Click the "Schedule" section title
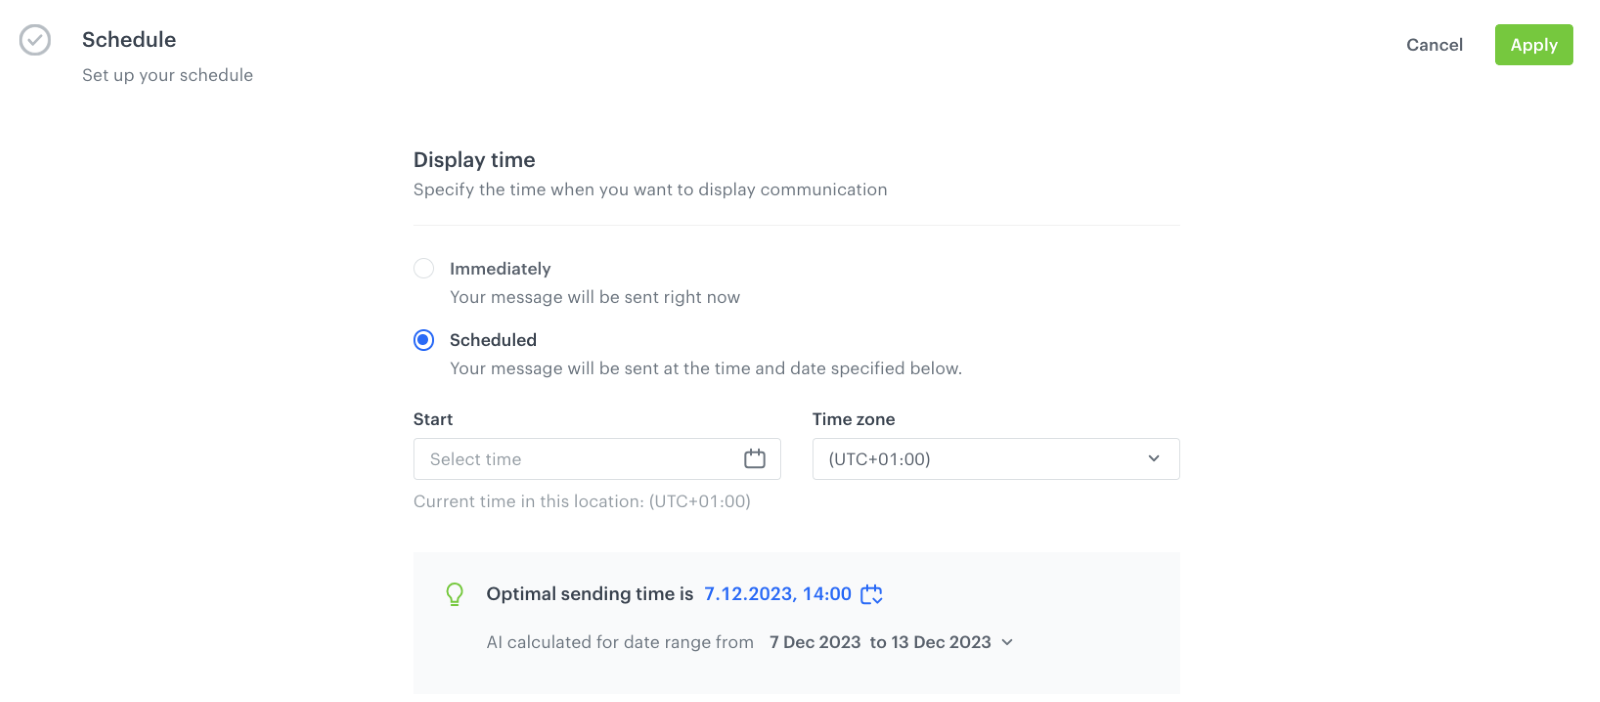 coord(129,40)
